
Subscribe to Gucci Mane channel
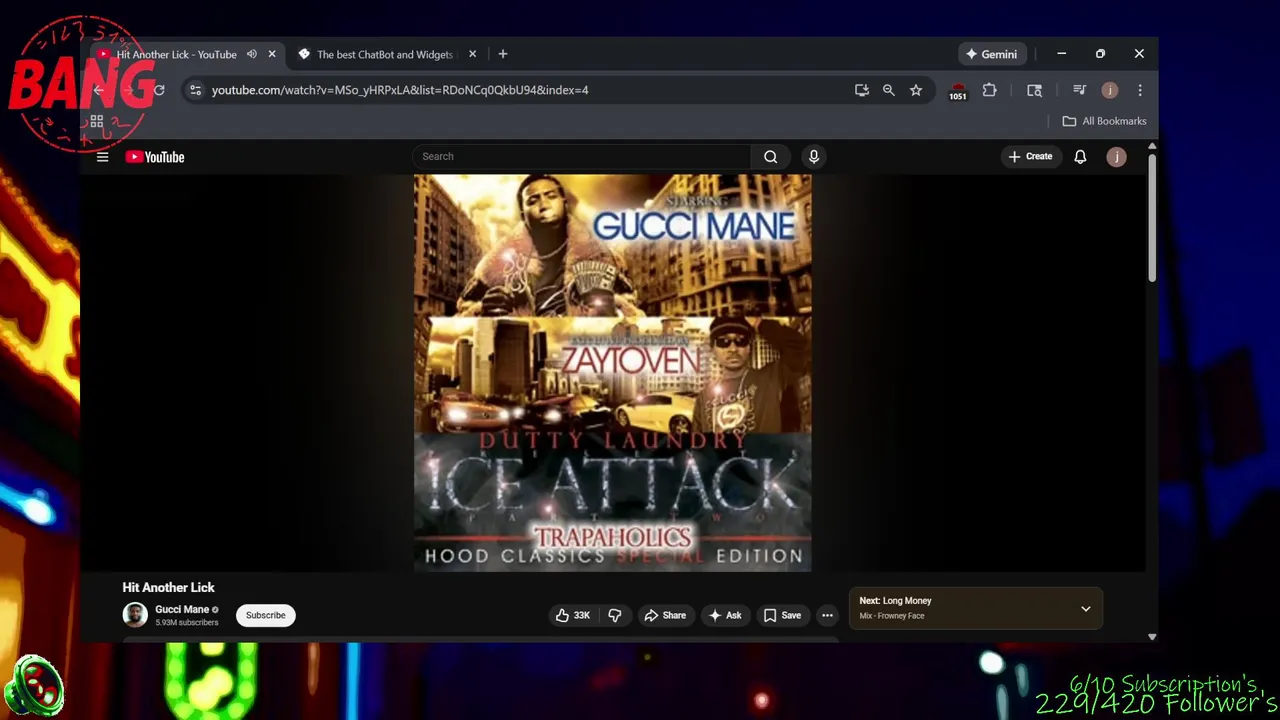(x=266, y=615)
